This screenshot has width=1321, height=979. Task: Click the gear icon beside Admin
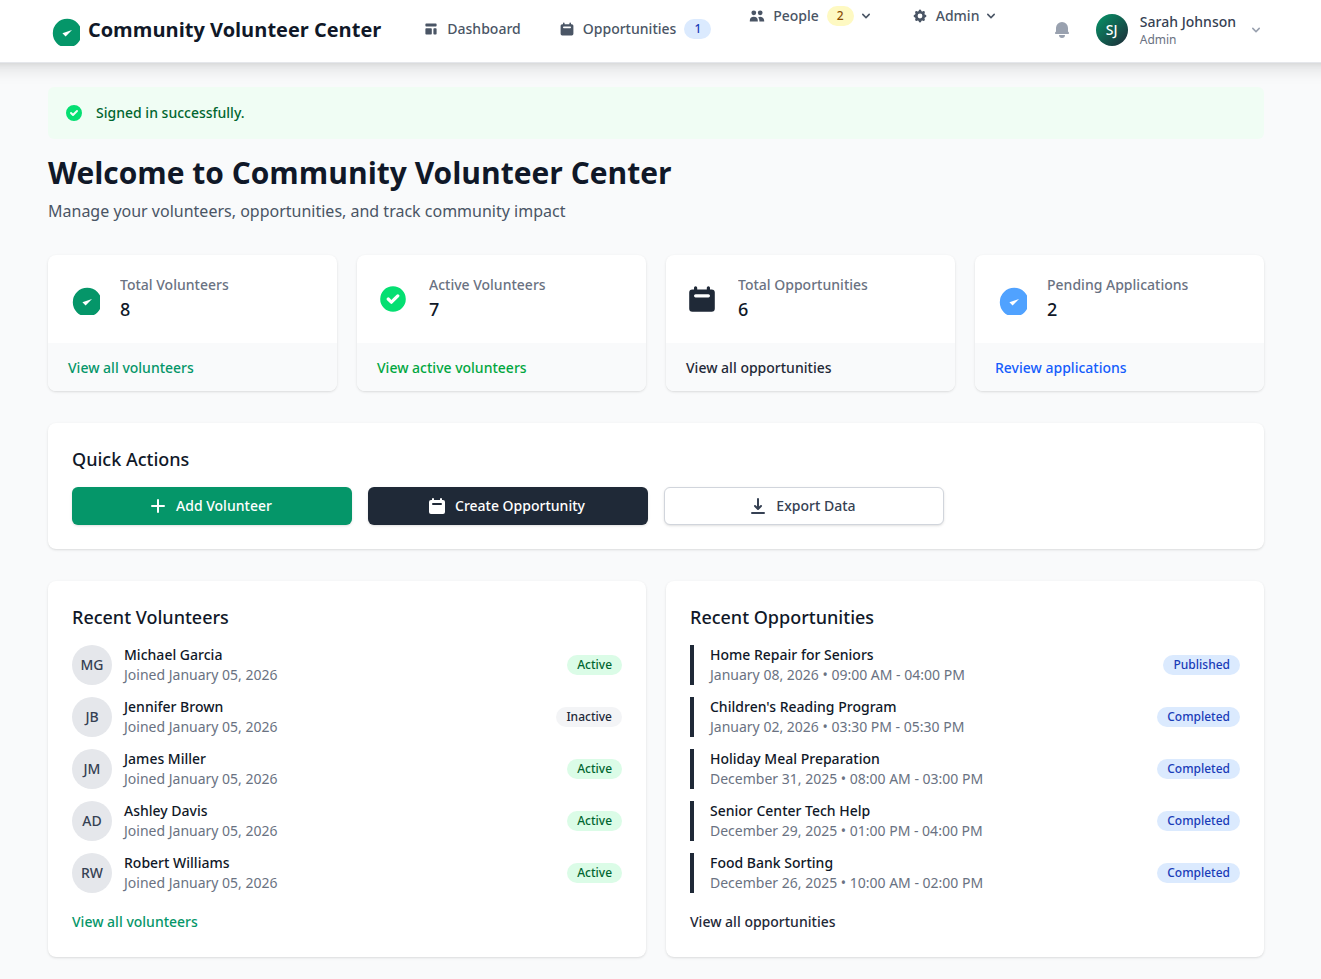[920, 15]
